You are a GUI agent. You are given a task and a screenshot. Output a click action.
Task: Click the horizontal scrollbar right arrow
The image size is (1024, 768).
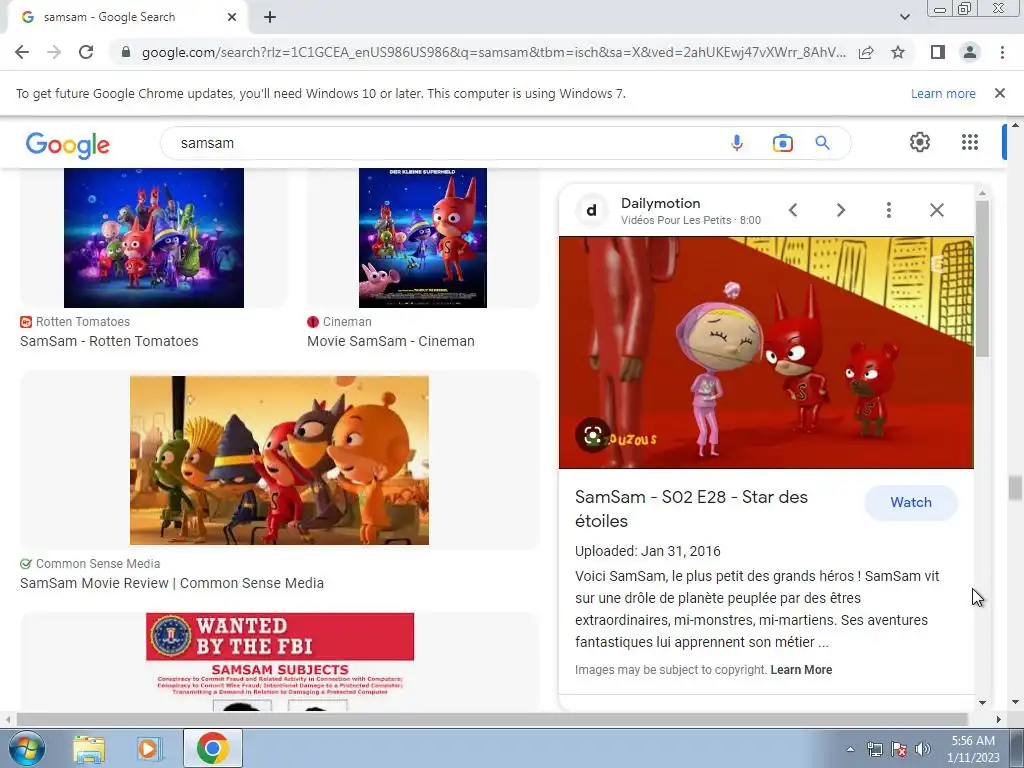point(998,719)
